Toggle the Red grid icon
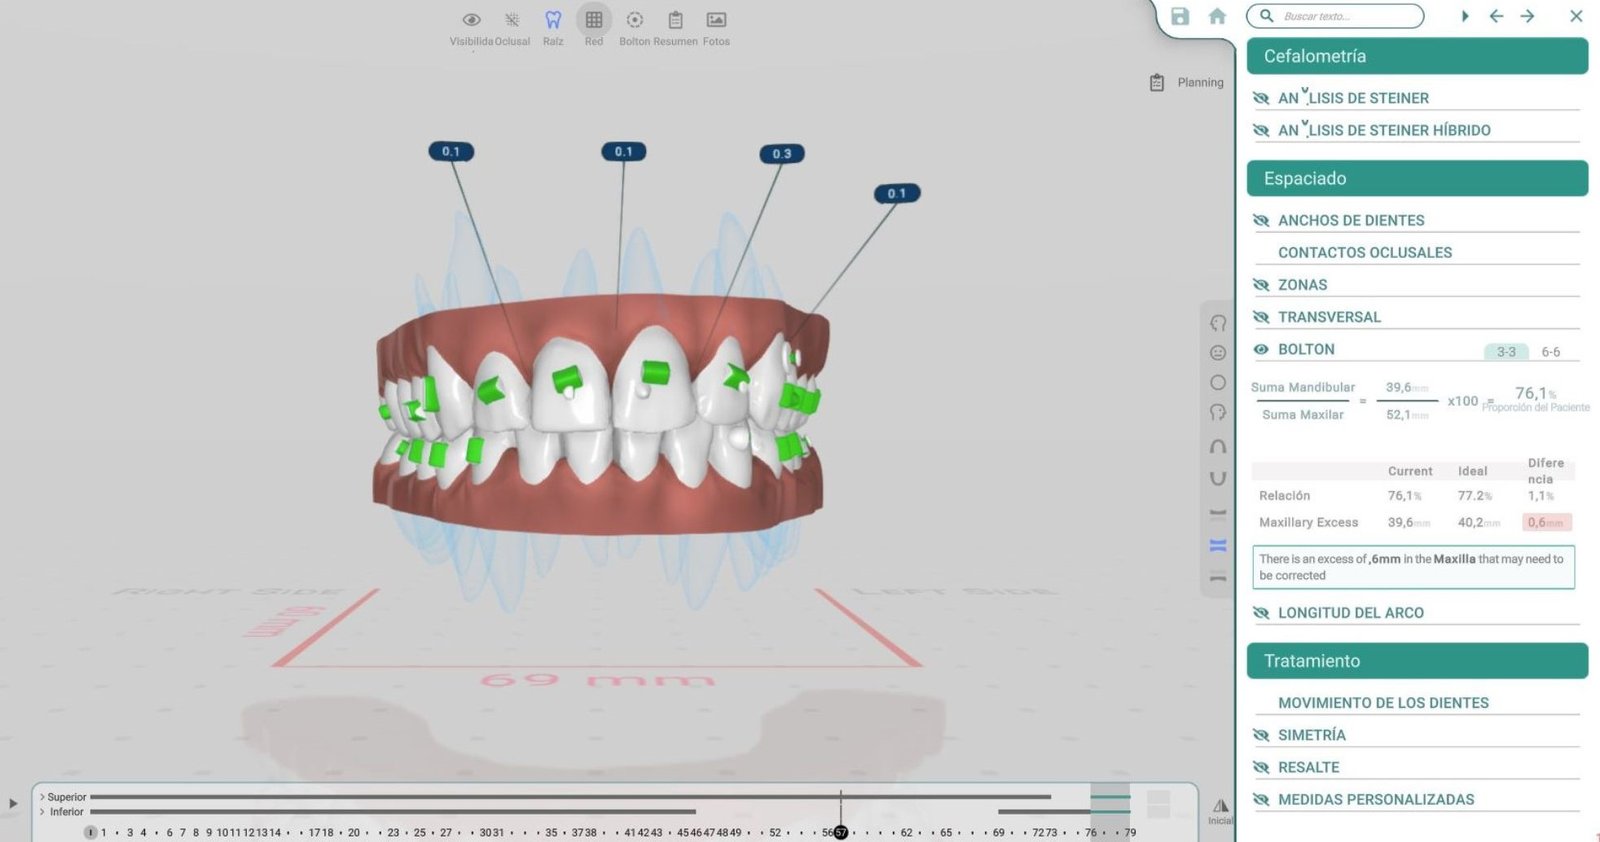The height and width of the screenshot is (842, 1600). point(594,20)
